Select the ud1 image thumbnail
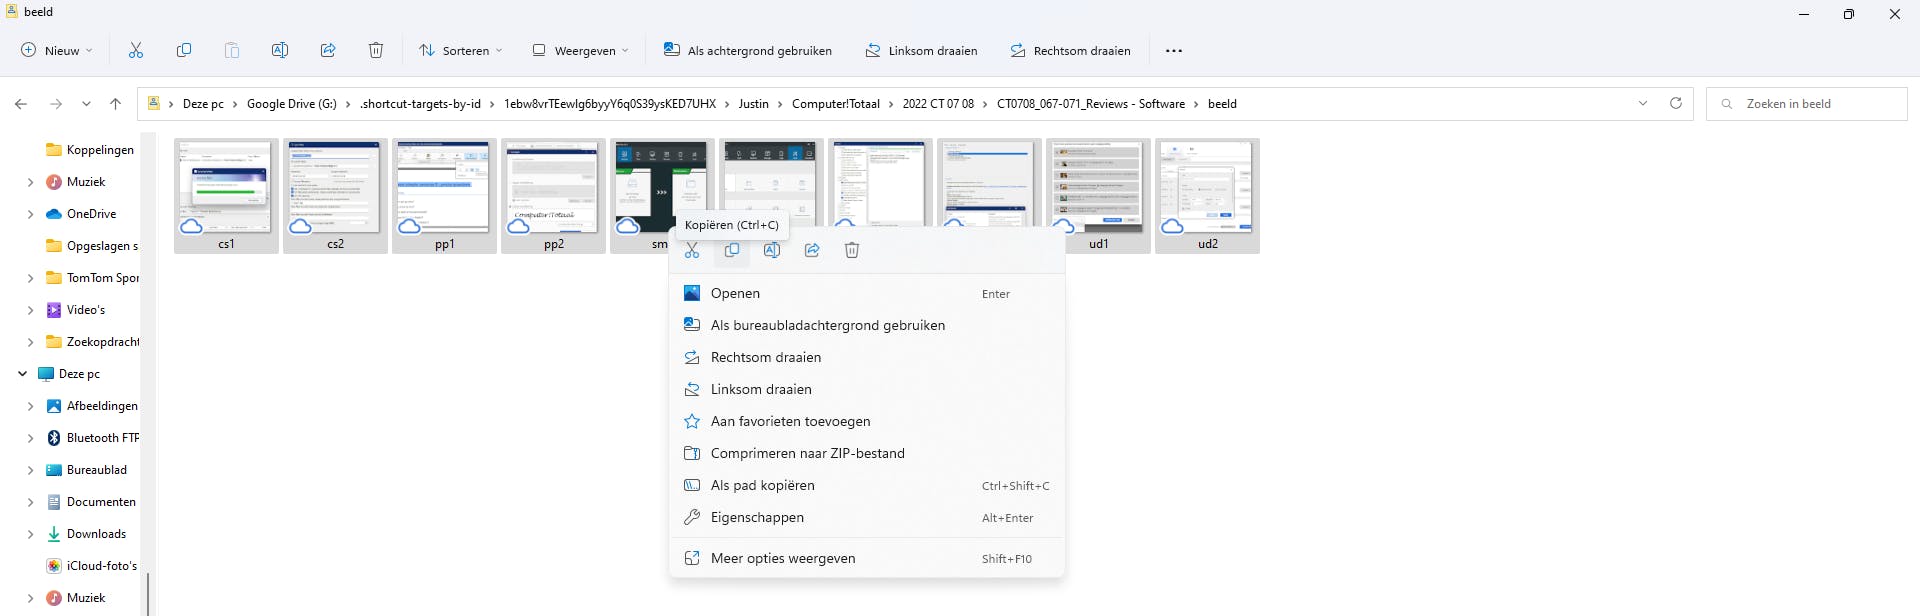Image resolution: width=1920 pixels, height=616 pixels. (1098, 195)
